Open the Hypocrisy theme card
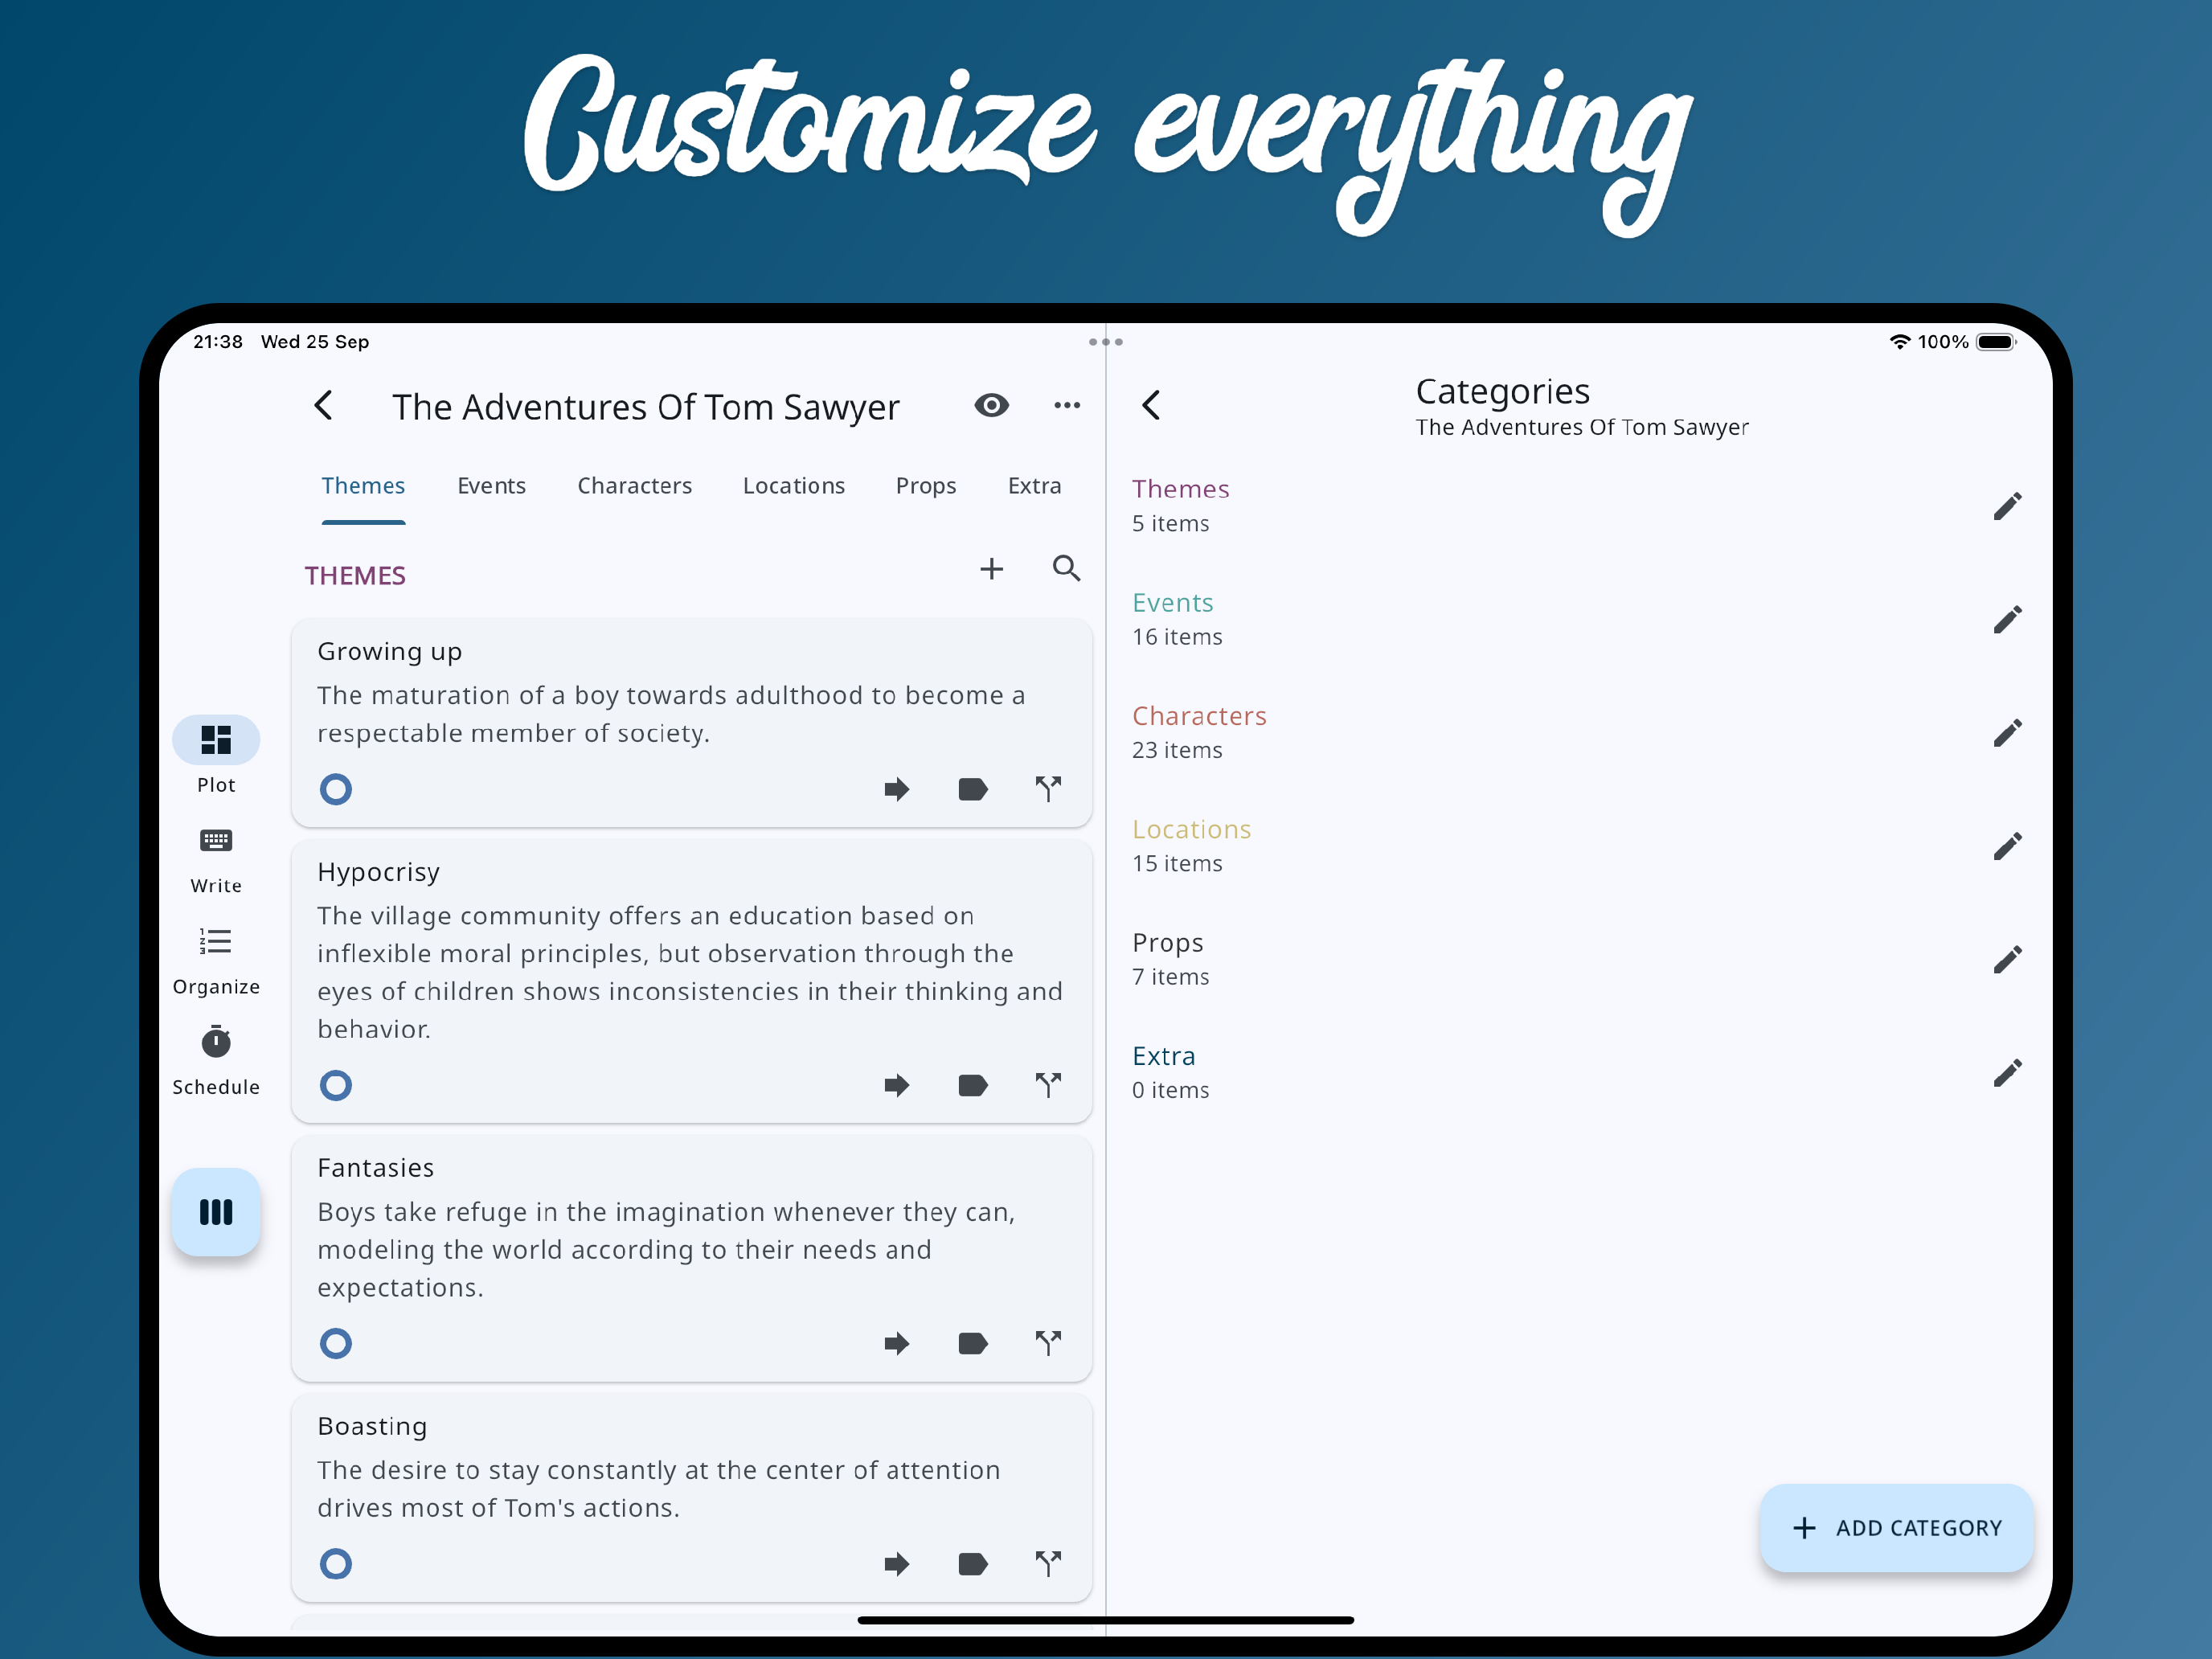 click(691, 981)
